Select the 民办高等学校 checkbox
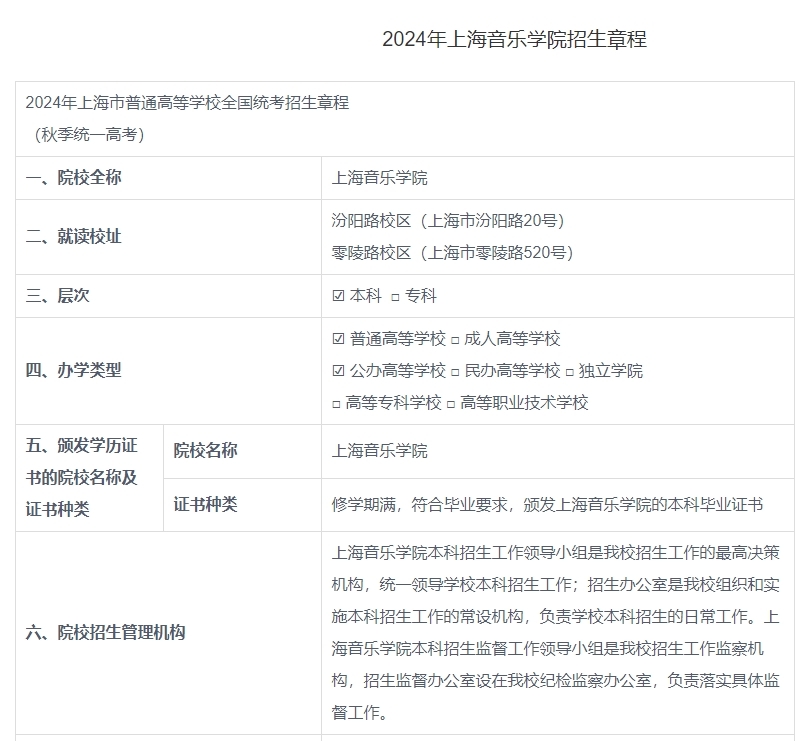Screen dimensions: 806x741 (455, 371)
